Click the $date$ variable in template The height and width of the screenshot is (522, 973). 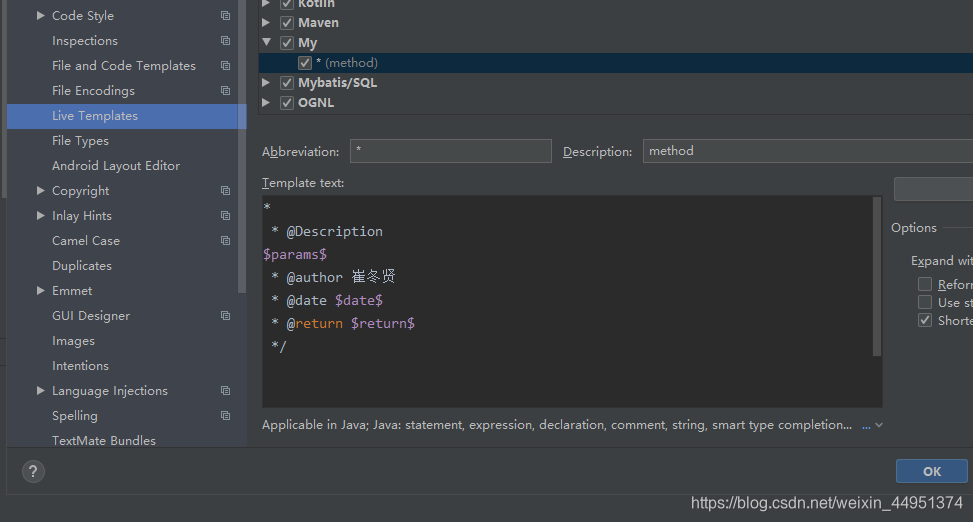tap(359, 300)
